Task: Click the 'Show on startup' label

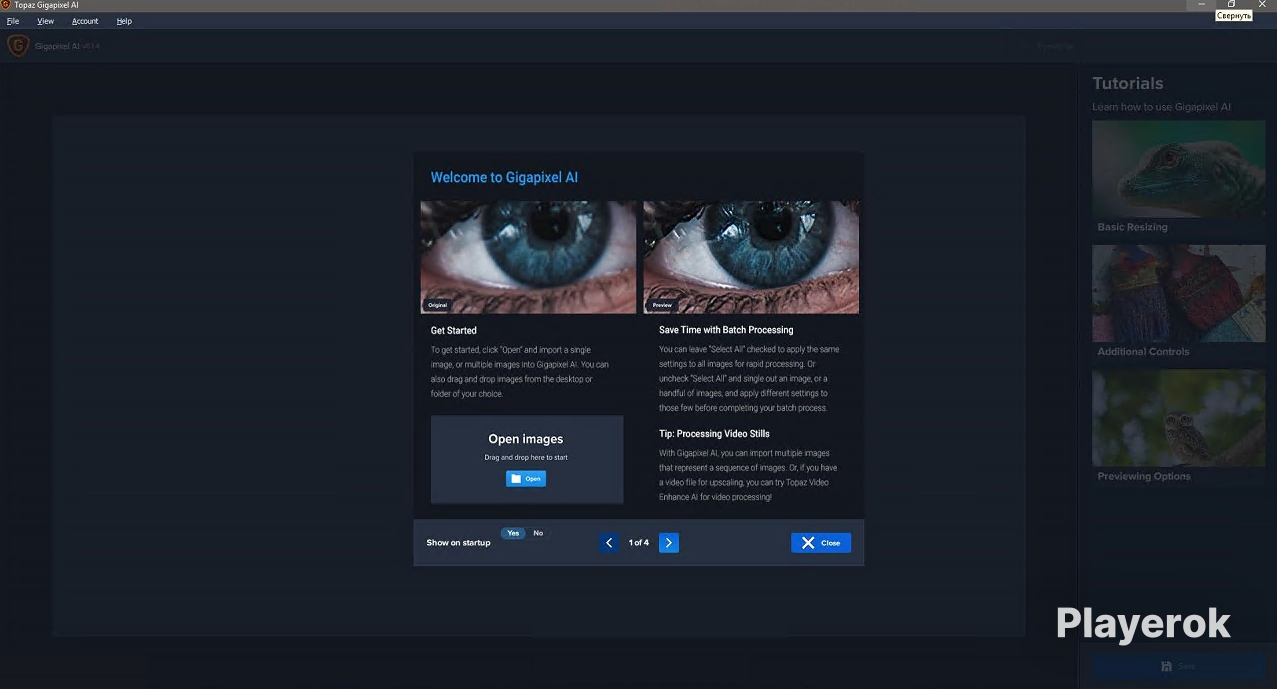Action: pyautogui.click(x=458, y=543)
